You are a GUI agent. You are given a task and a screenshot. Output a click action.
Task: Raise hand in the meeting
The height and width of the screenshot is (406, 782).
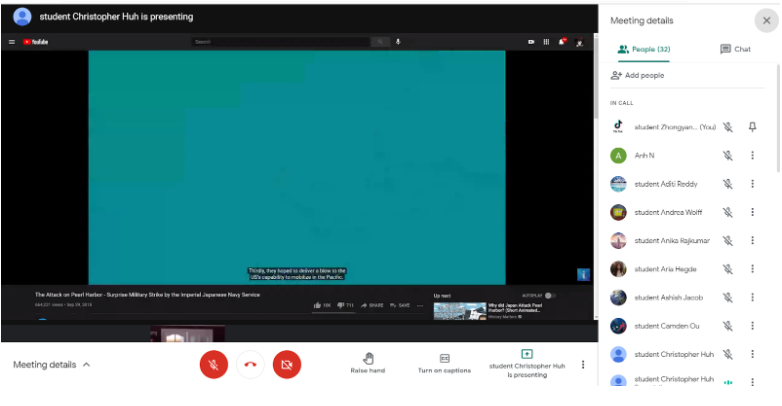click(x=368, y=364)
